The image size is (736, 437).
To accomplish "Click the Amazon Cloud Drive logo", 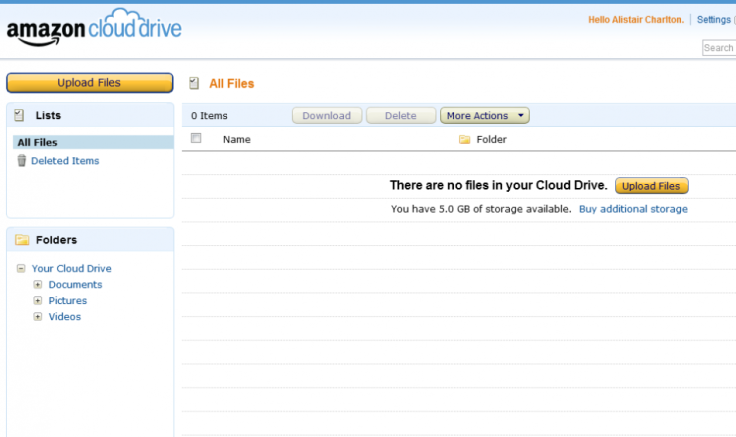I will pos(94,28).
